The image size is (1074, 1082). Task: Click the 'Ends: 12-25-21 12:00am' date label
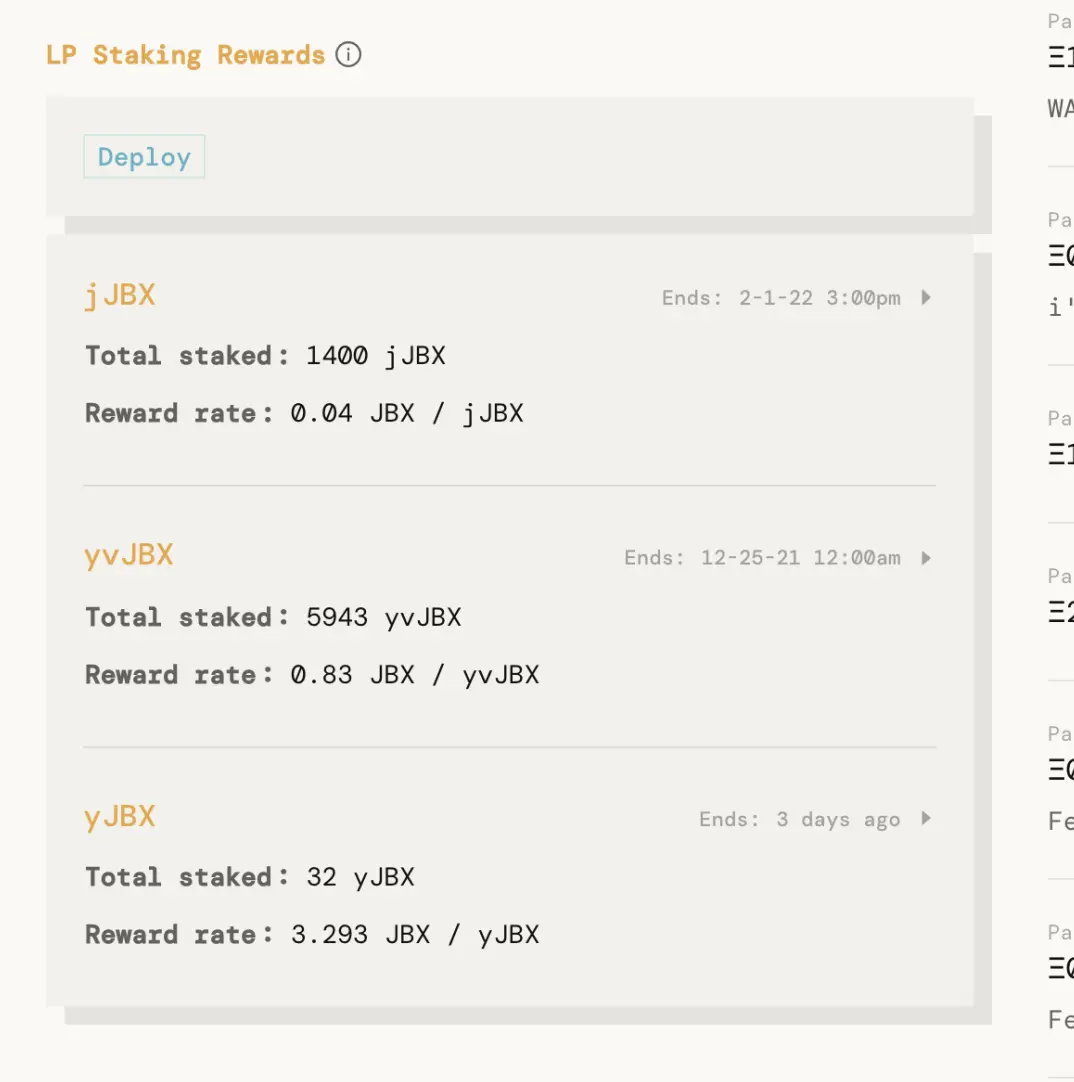(x=762, y=558)
